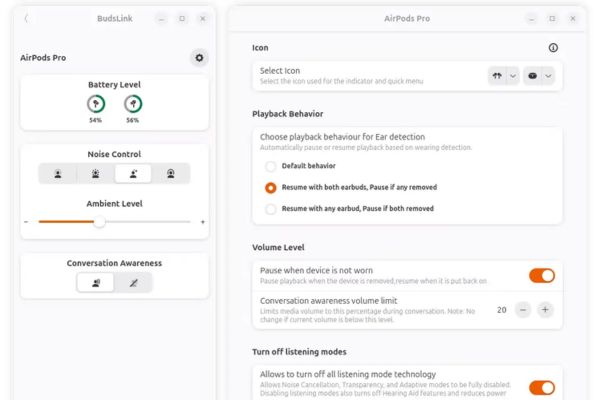
Task: Maximize the AirPods Pro settings window
Action: (552, 18)
